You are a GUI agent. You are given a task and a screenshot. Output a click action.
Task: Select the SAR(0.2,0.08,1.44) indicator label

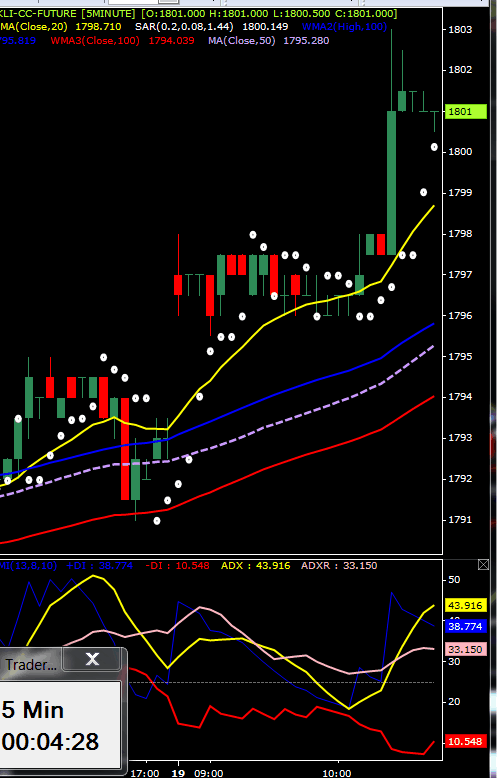click(184, 26)
